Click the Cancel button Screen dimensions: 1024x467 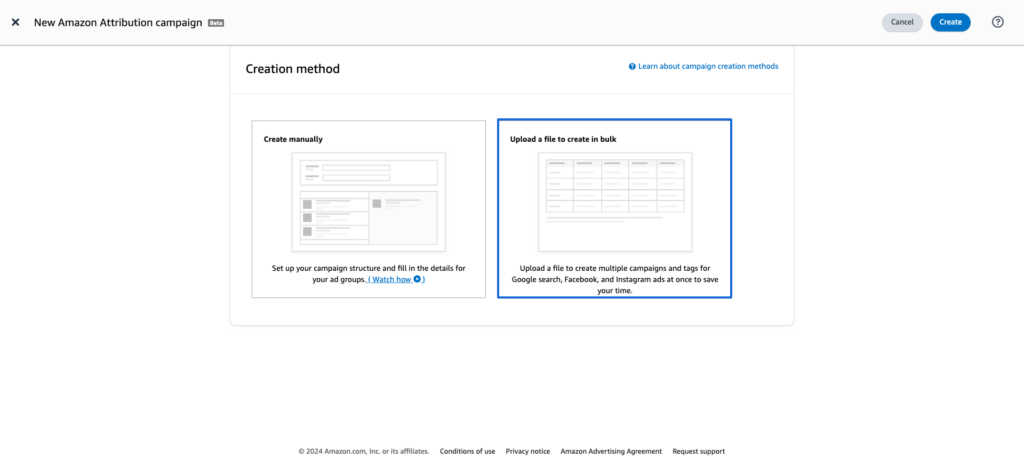pyautogui.click(x=902, y=22)
